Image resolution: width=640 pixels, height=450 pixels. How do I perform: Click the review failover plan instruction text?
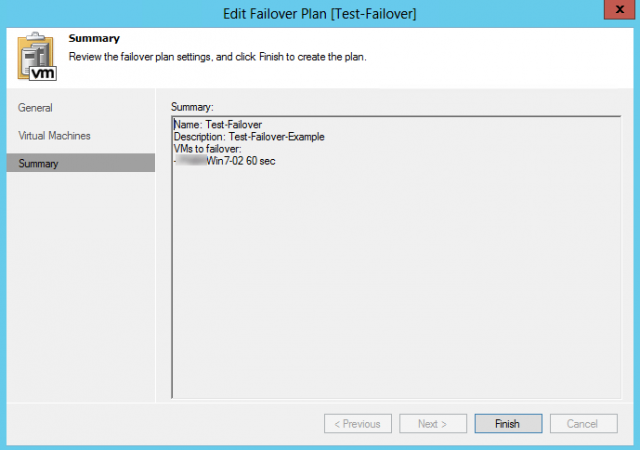click(217, 57)
